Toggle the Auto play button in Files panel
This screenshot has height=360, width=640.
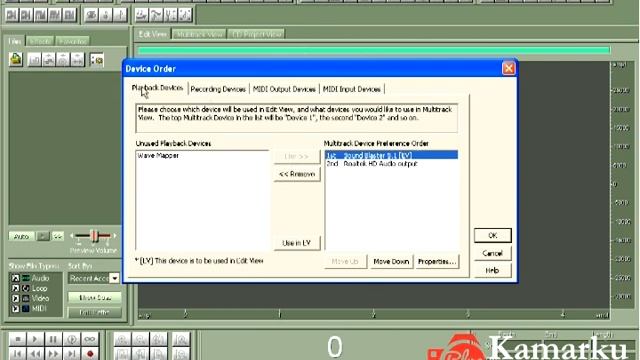pyautogui.click(x=21, y=236)
